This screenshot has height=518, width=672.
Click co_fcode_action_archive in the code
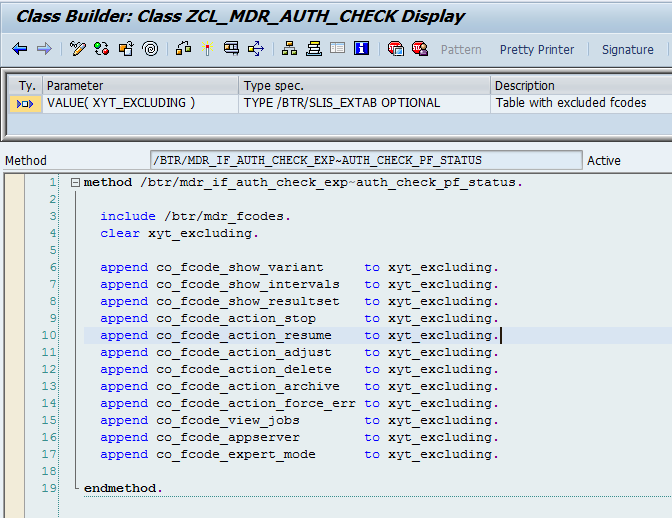click(x=248, y=387)
